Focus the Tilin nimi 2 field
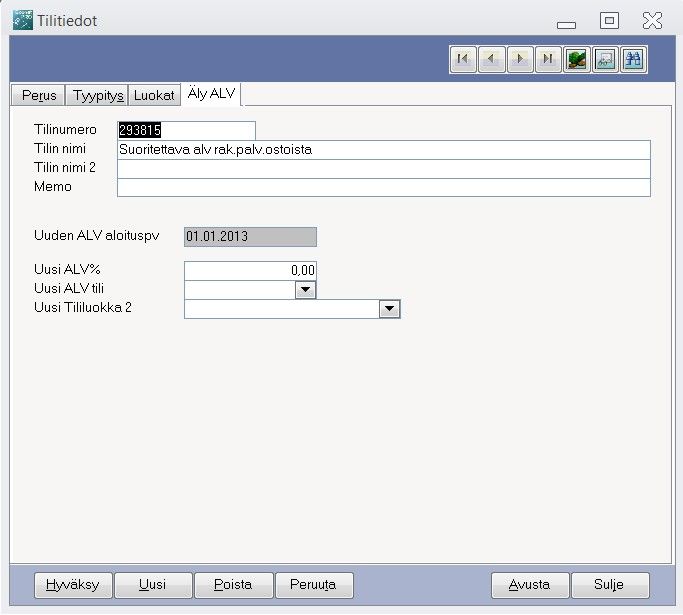Viewport: 683px width, 615px height. (384, 169)
